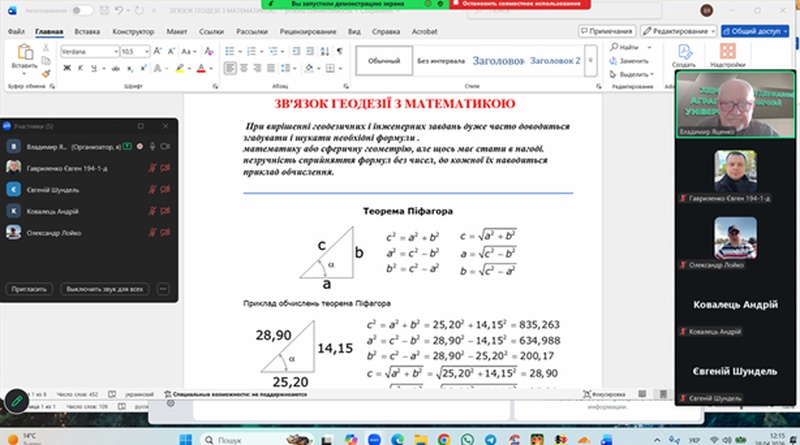This screenshot has width=800, height=445.
Task: Toggle bold formatting in the ribbon
Action: [x=67, y=68]
